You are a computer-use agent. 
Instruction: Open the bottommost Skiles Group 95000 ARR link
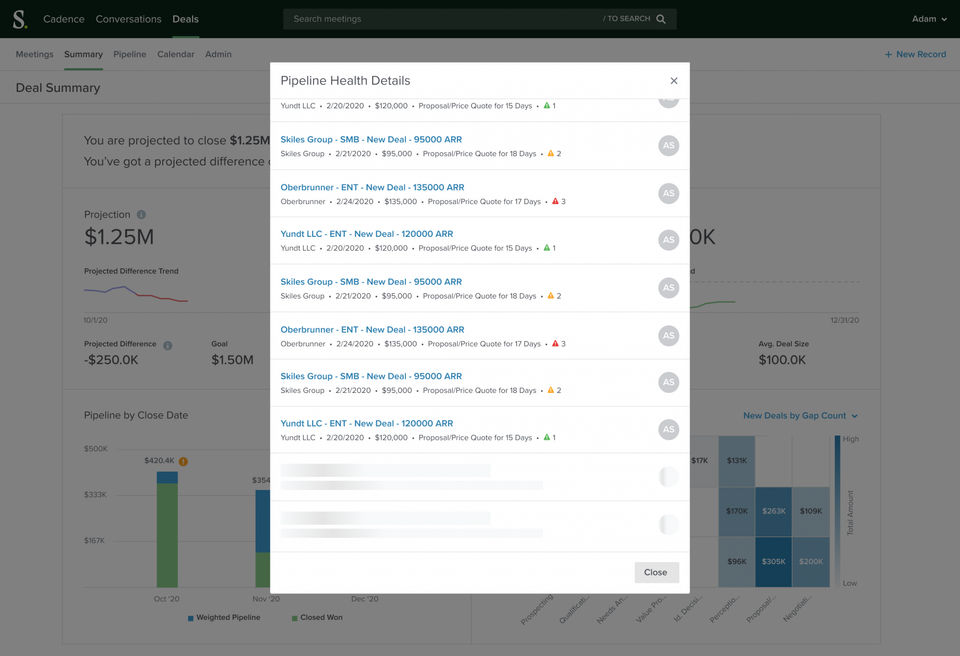tap(371, 376)
